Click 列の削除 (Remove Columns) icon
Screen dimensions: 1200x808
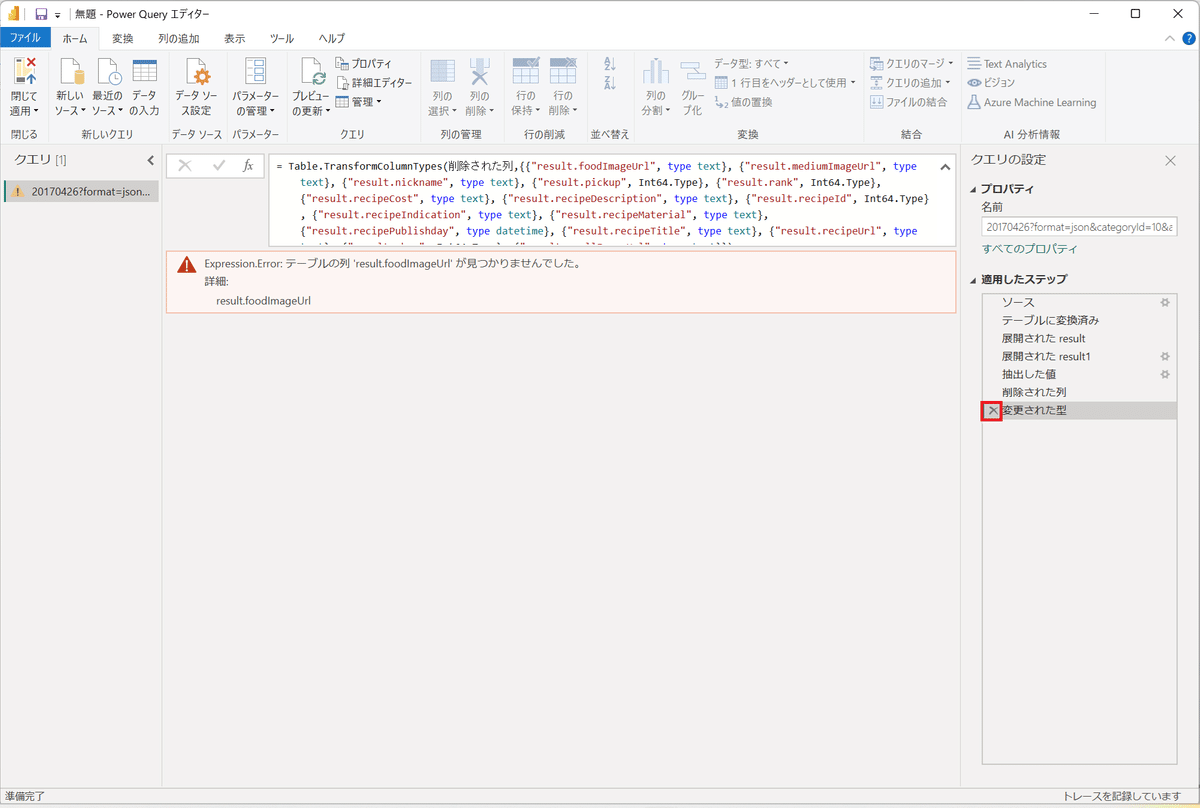[480, 72]
